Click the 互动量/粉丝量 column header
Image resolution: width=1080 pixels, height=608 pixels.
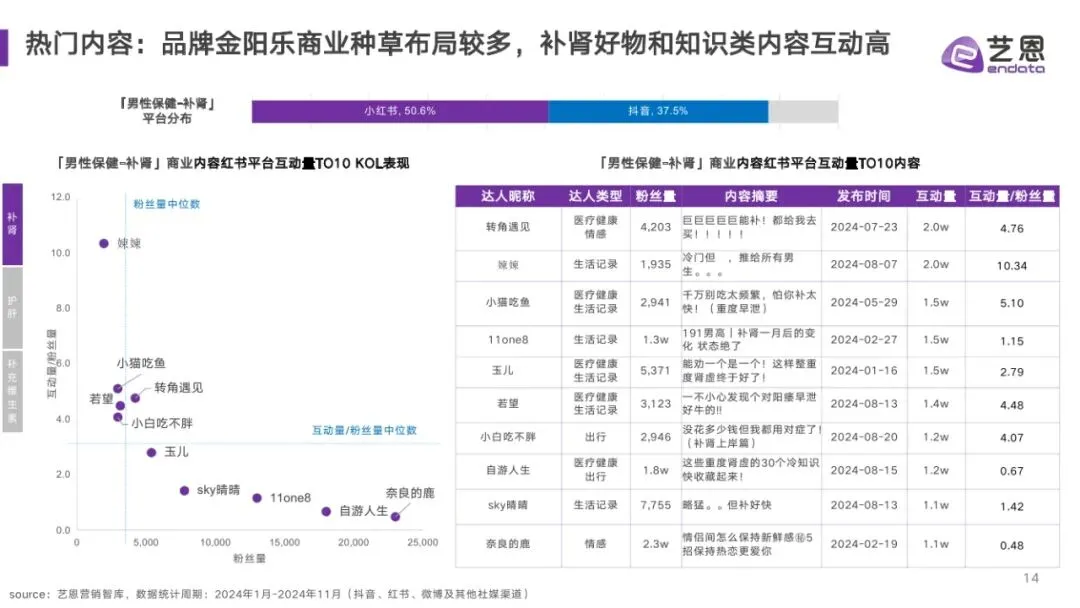[x=1012, y=196]
